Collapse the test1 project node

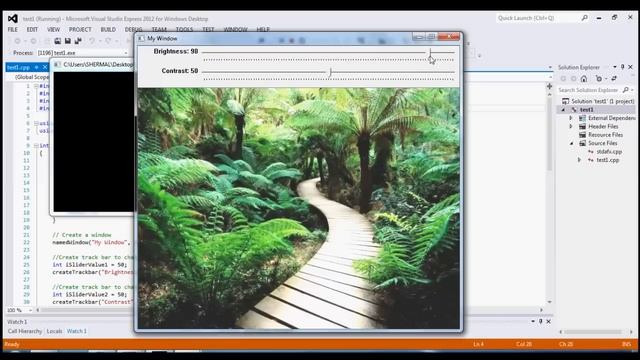[x=563, y=109]
